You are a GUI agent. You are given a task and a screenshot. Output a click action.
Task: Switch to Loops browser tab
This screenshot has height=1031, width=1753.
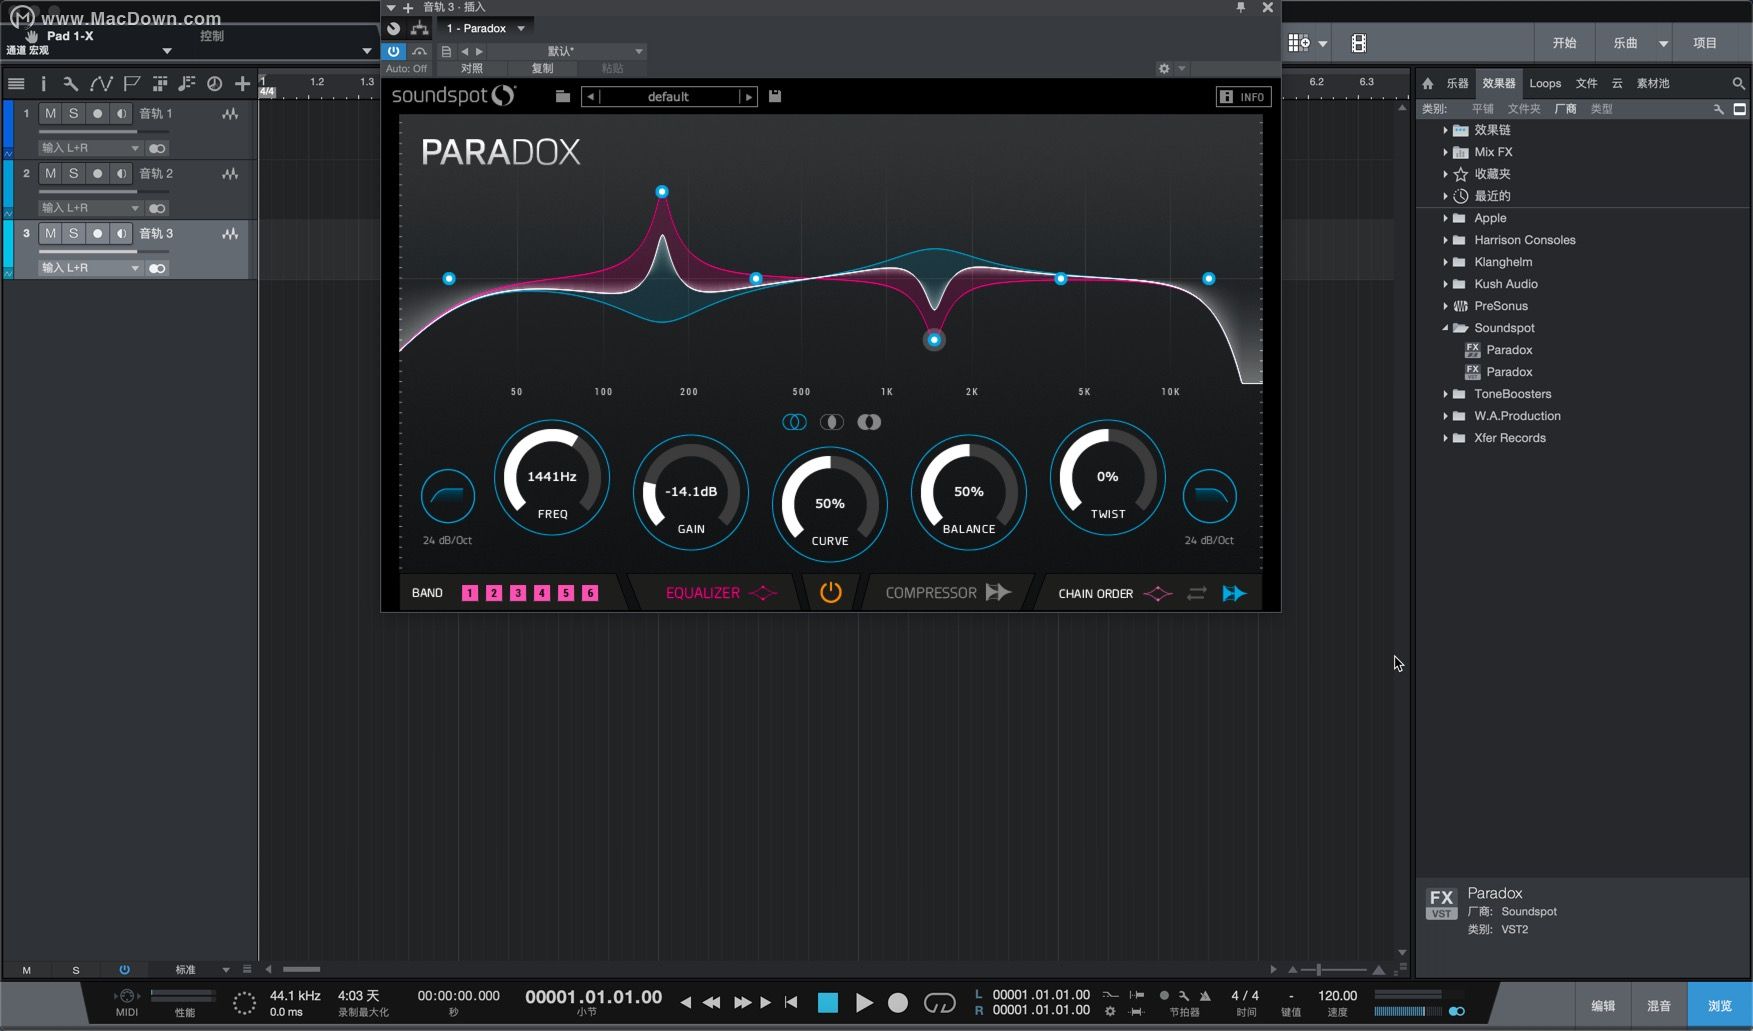(x=1545, y=84)
